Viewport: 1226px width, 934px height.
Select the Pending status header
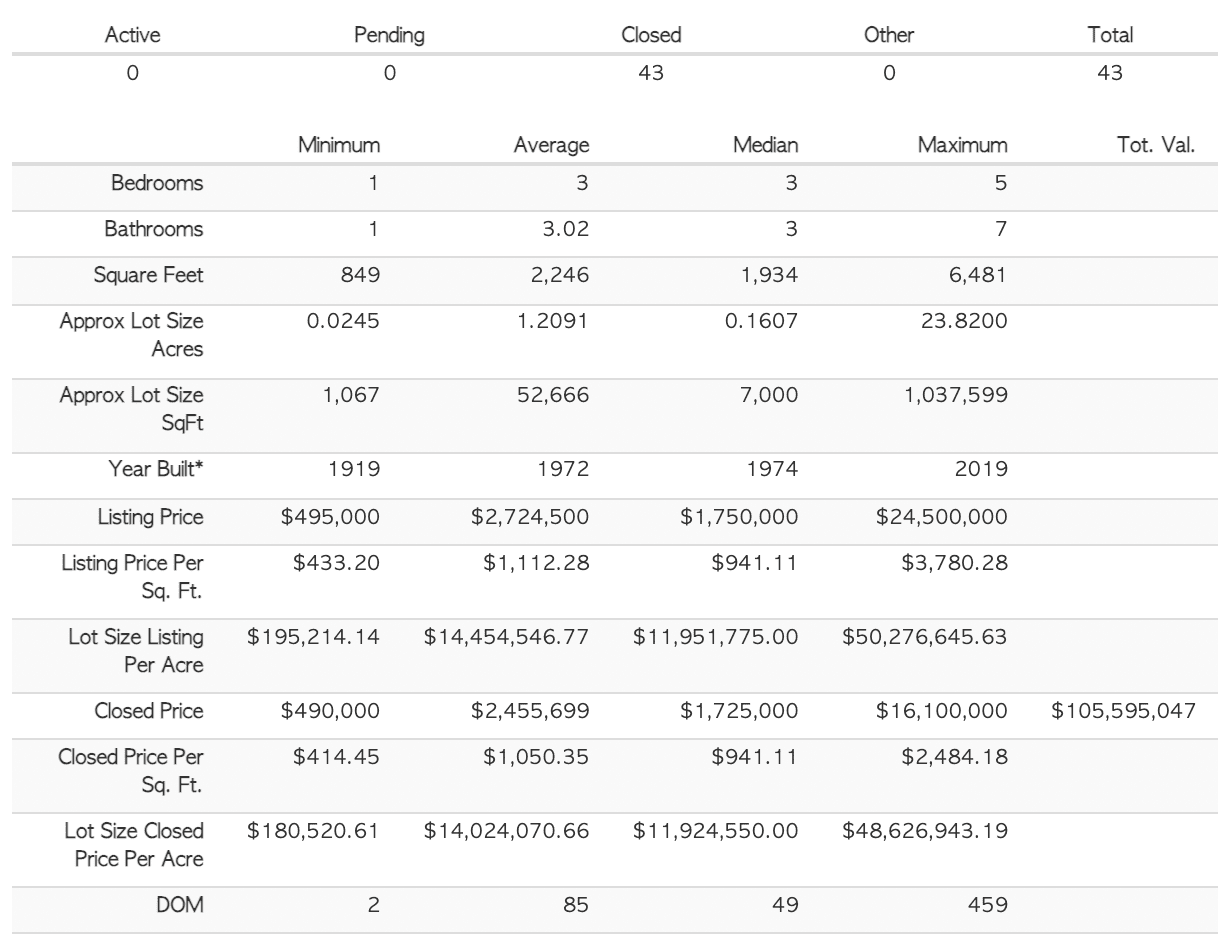click(390, 35)
